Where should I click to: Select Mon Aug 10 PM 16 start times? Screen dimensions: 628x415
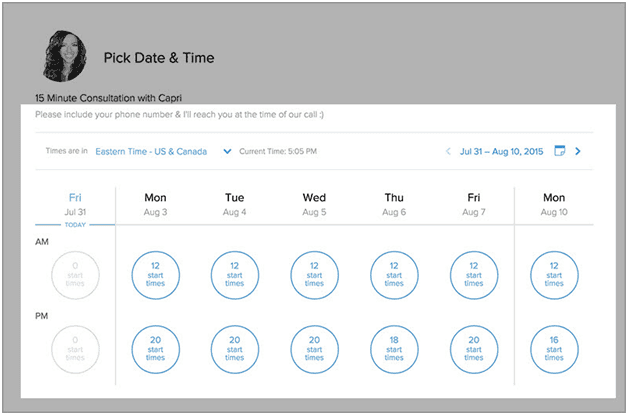(x=554, y=349)
